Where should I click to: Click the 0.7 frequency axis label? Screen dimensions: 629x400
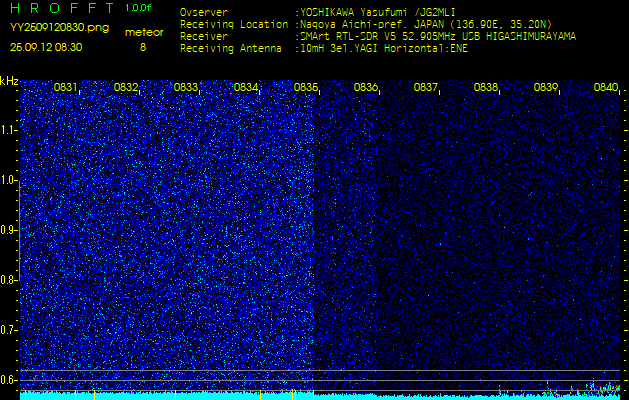pos(8,330)
